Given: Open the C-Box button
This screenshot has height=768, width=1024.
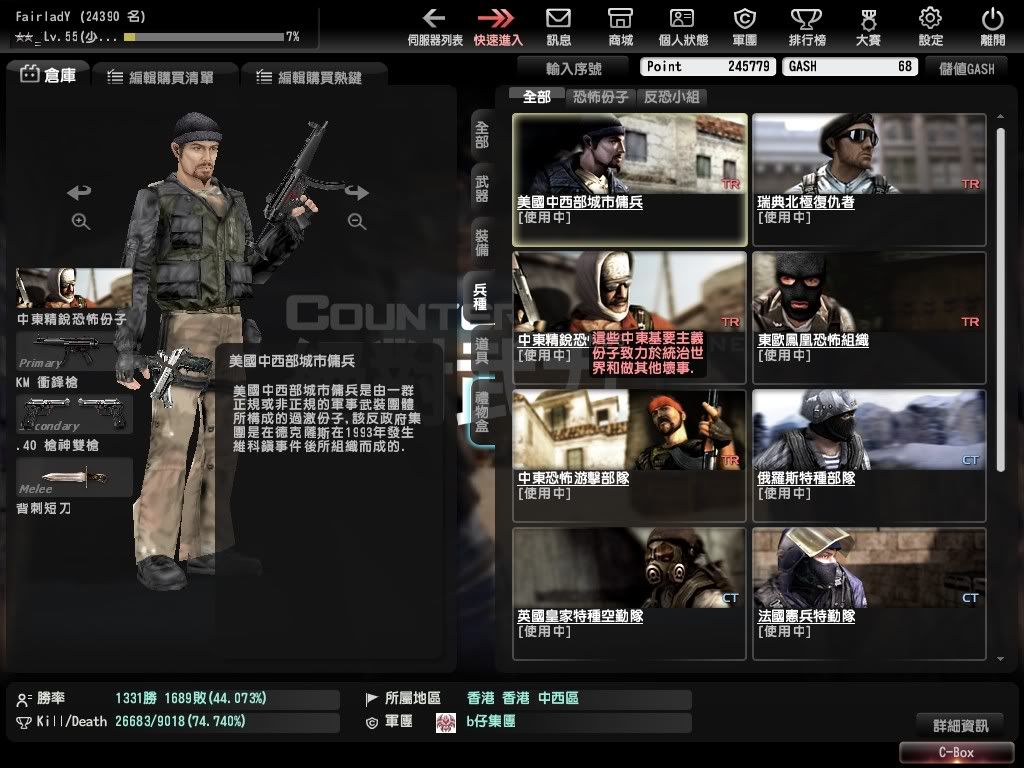Looking at the screenshot, I should click(956, 752).
